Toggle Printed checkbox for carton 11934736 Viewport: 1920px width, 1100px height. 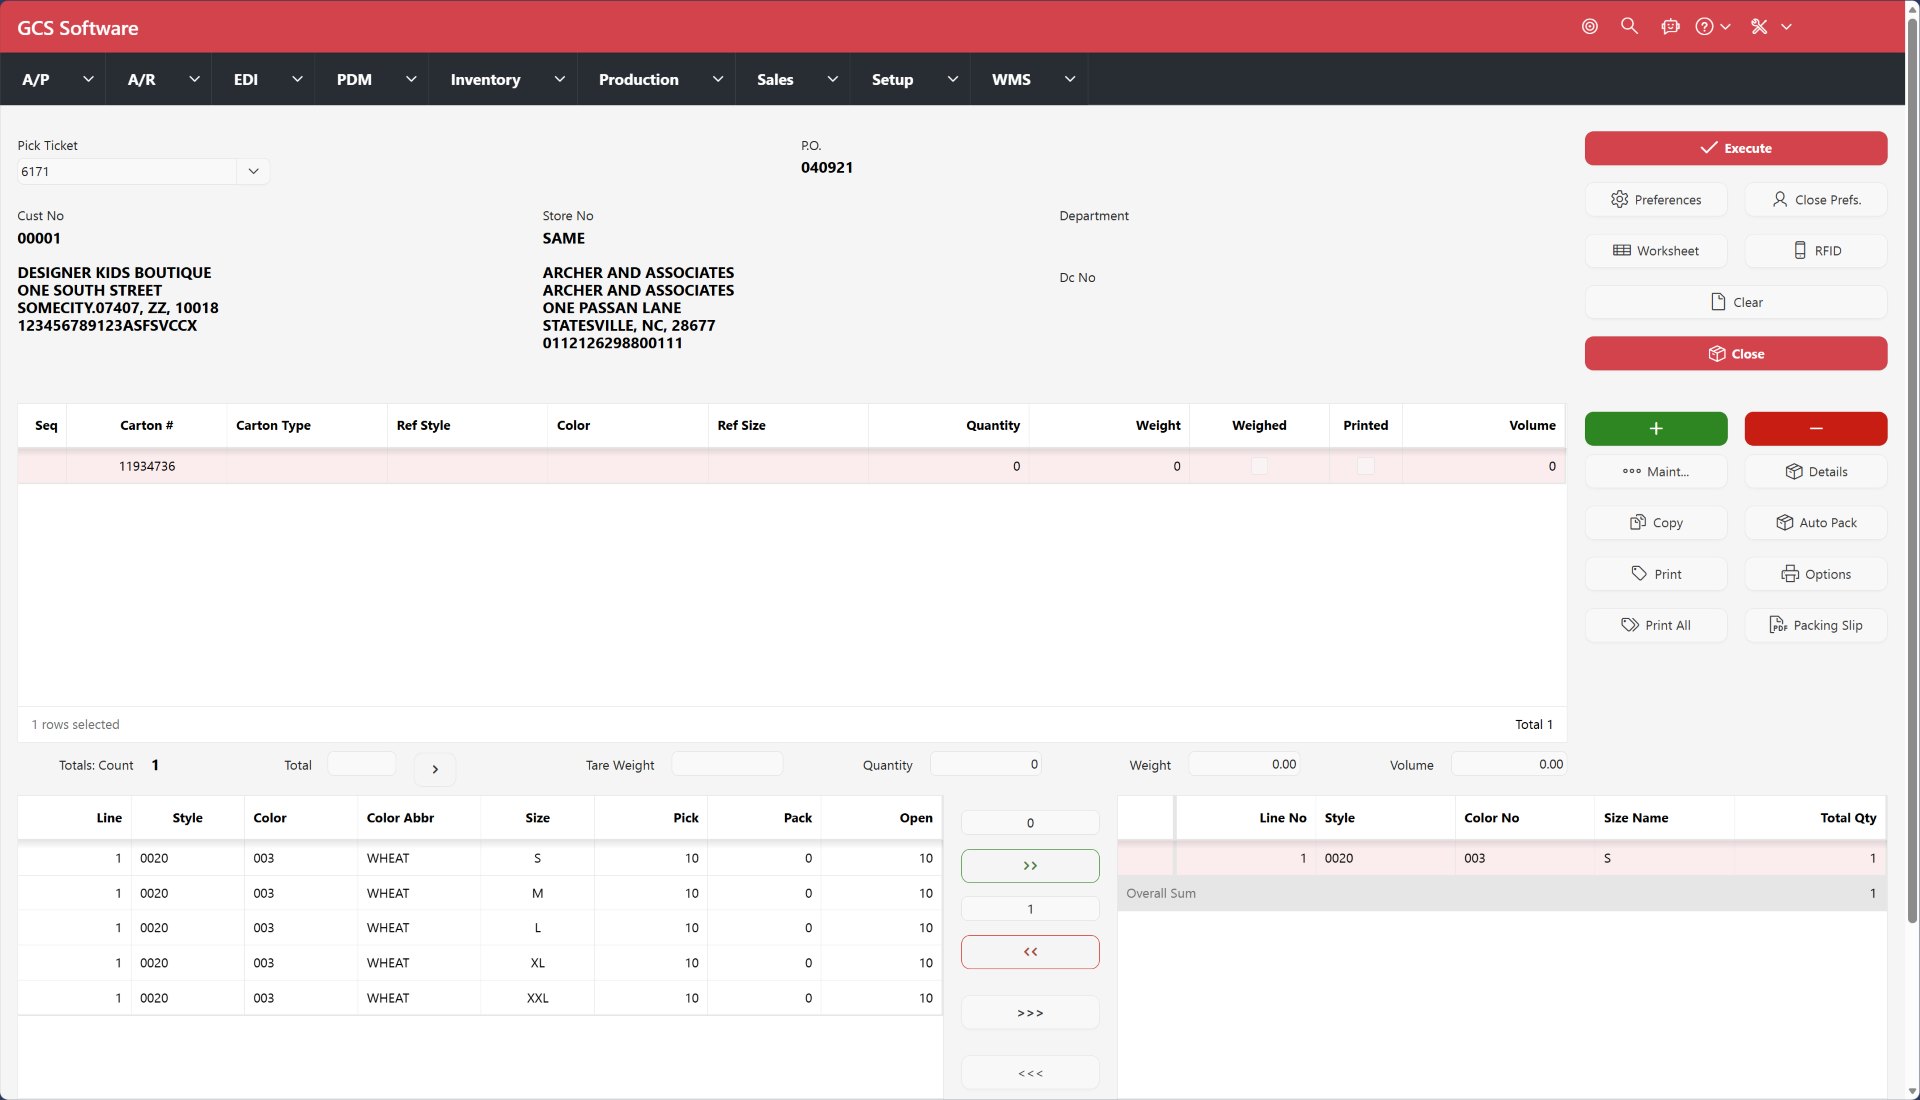point(1365,466)
